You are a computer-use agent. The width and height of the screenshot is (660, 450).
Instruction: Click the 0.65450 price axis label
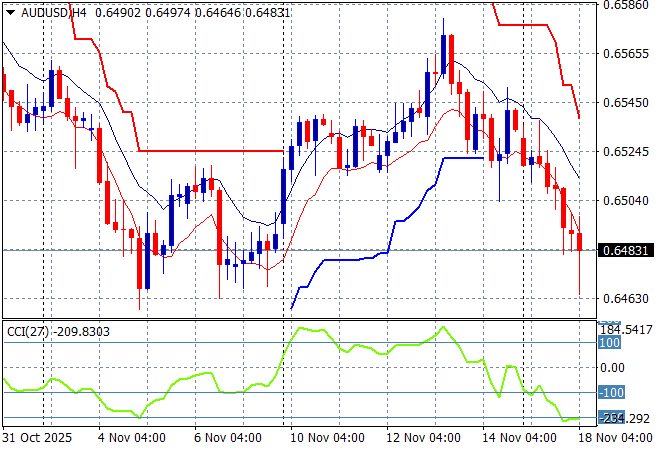tap(625, 103)
